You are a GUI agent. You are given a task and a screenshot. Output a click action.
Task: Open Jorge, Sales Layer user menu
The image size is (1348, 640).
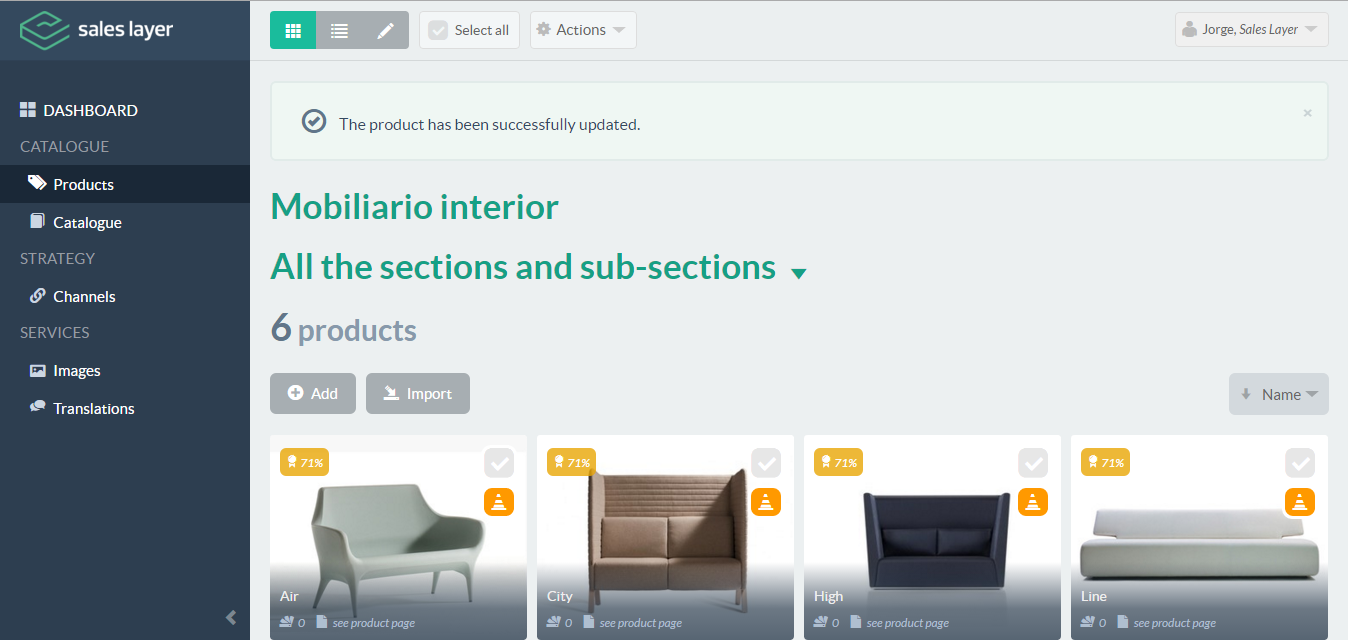(1252, 30)
